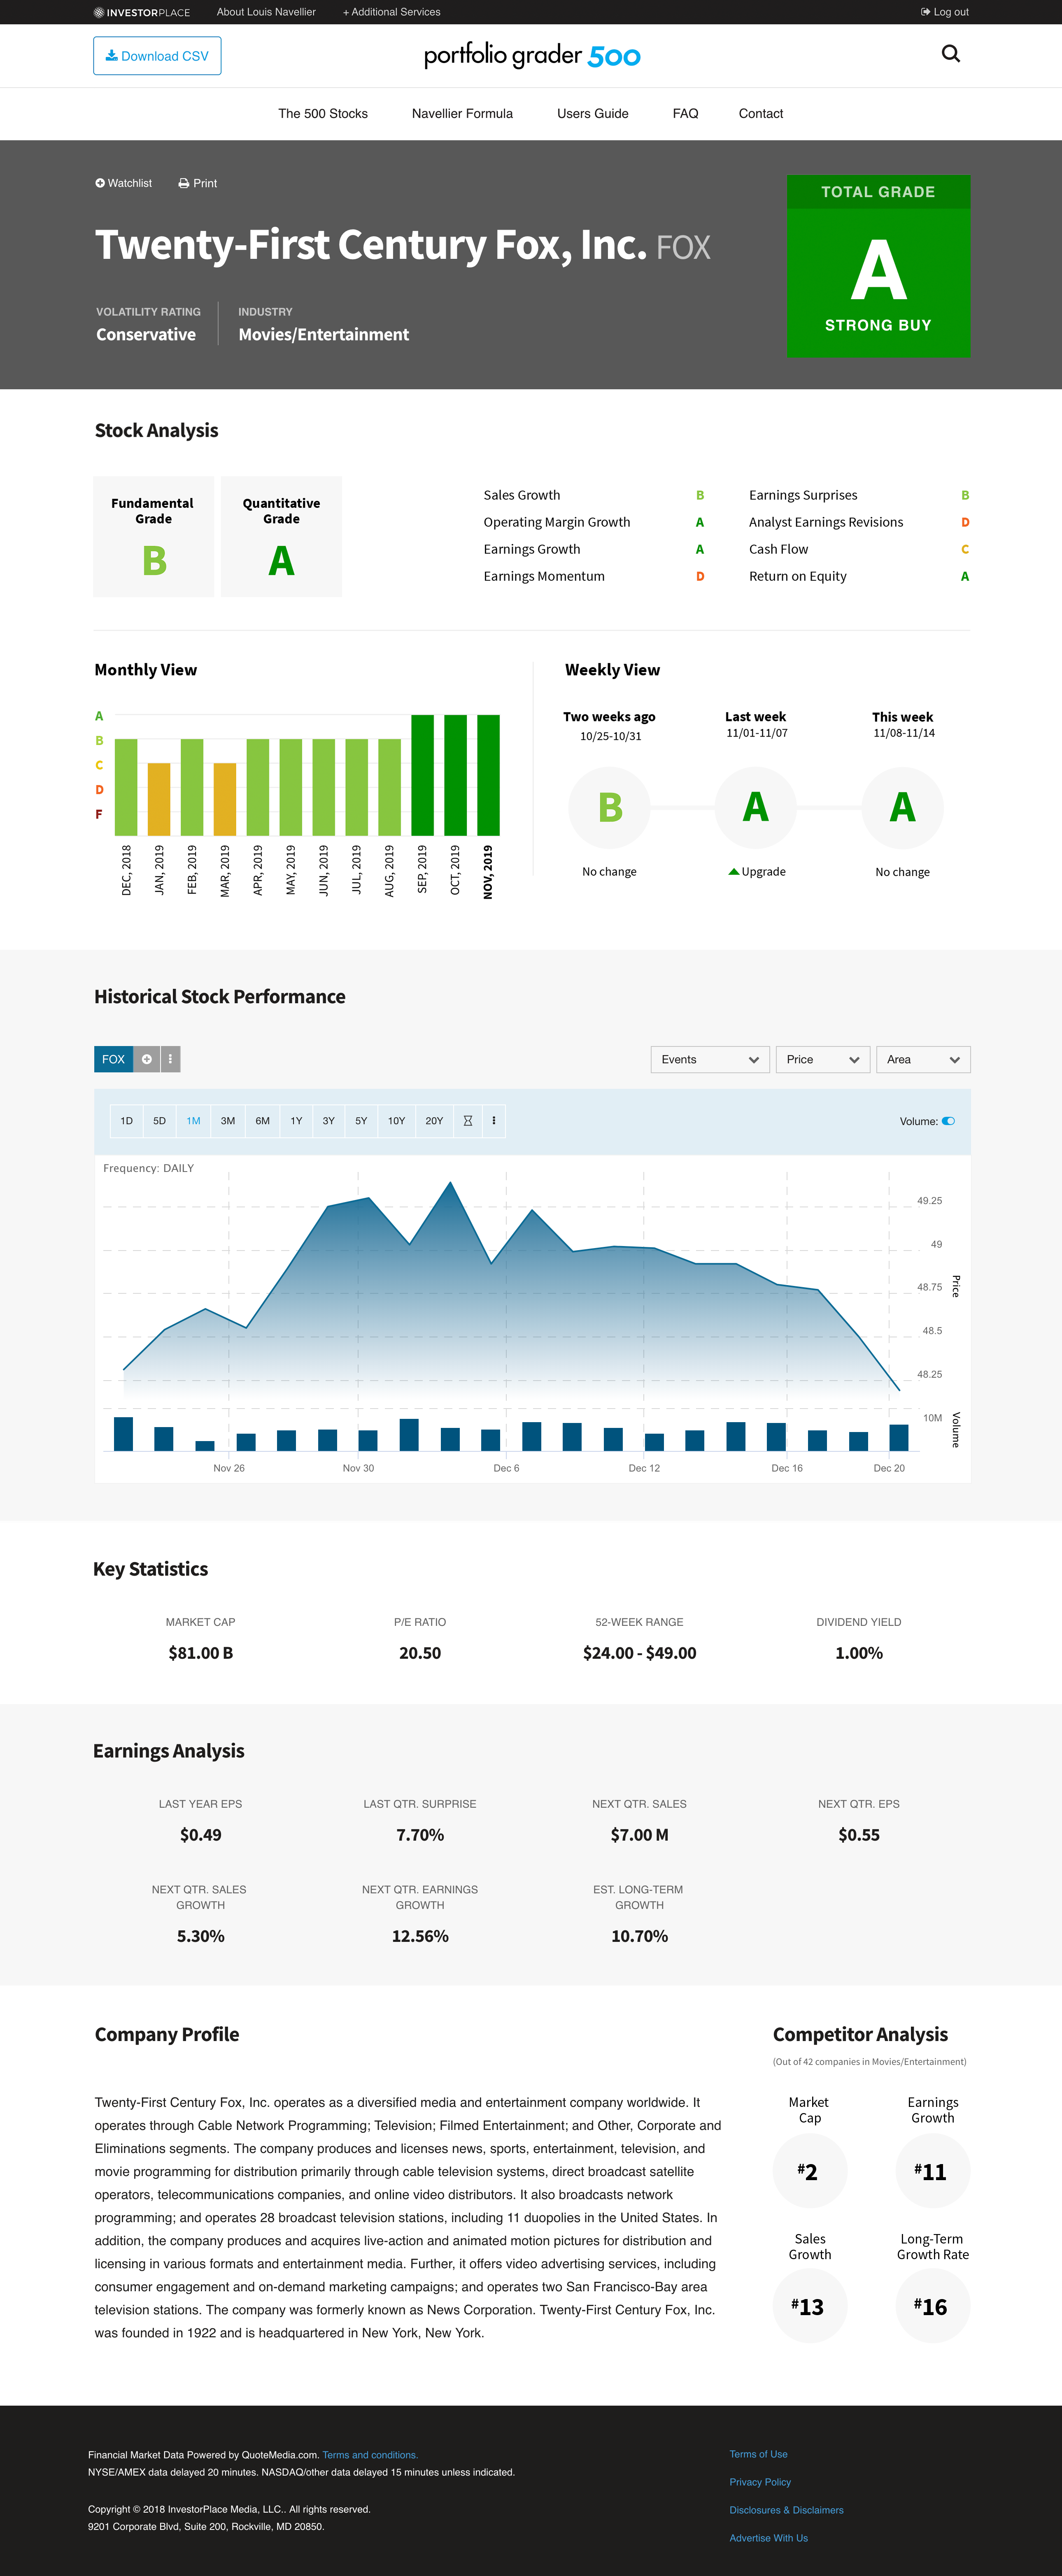This screenshot has width=1062, height=2576.
Task: Click the search magnifier icon
Action: [x=950, y=54]
